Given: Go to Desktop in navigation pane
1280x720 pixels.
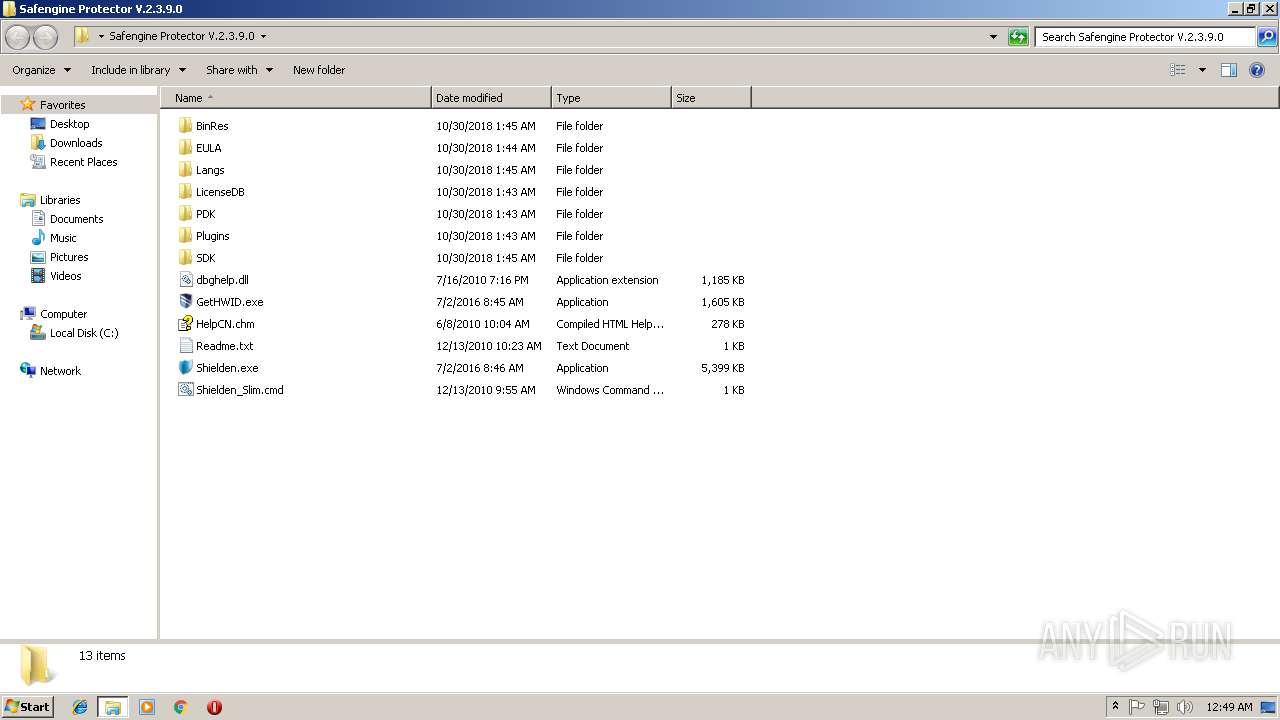Looking at the screenshot, I should tap(69, 124).
